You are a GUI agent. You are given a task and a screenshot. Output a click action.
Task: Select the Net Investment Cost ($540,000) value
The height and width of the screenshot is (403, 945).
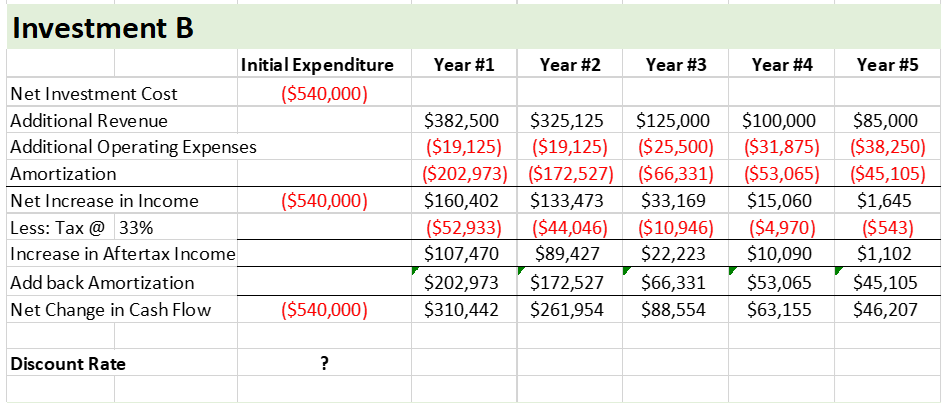(323, 94)
